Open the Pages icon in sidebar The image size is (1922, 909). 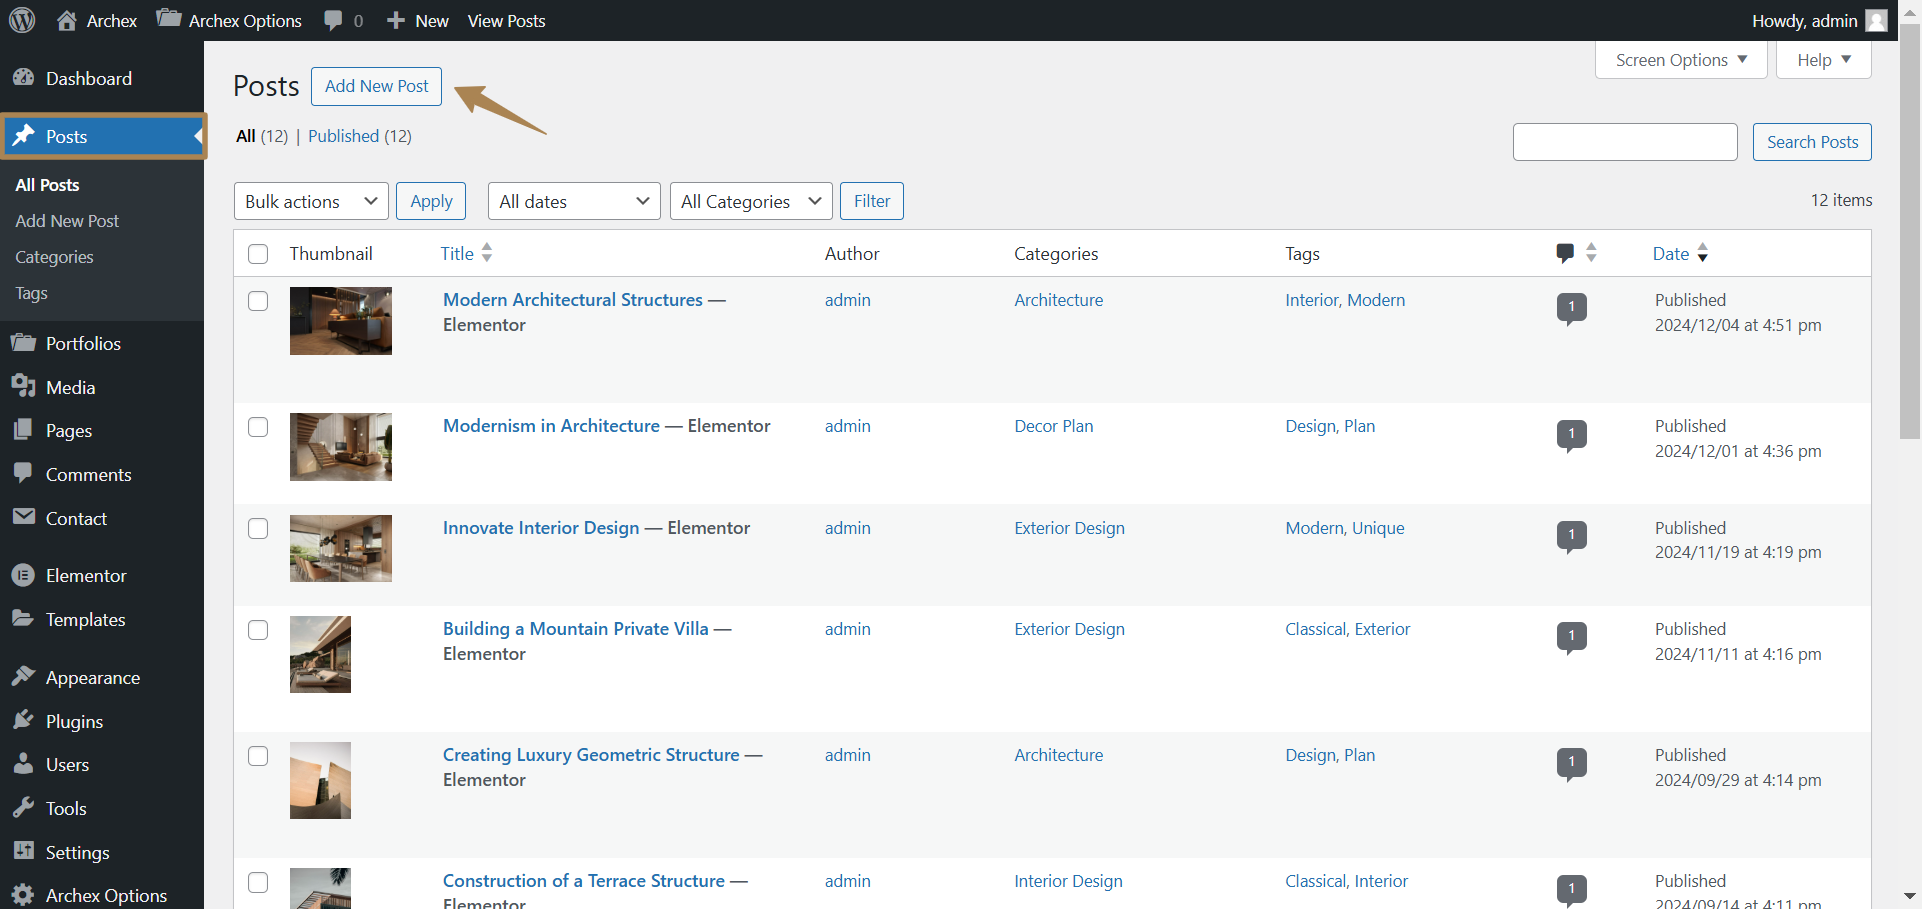24,430
